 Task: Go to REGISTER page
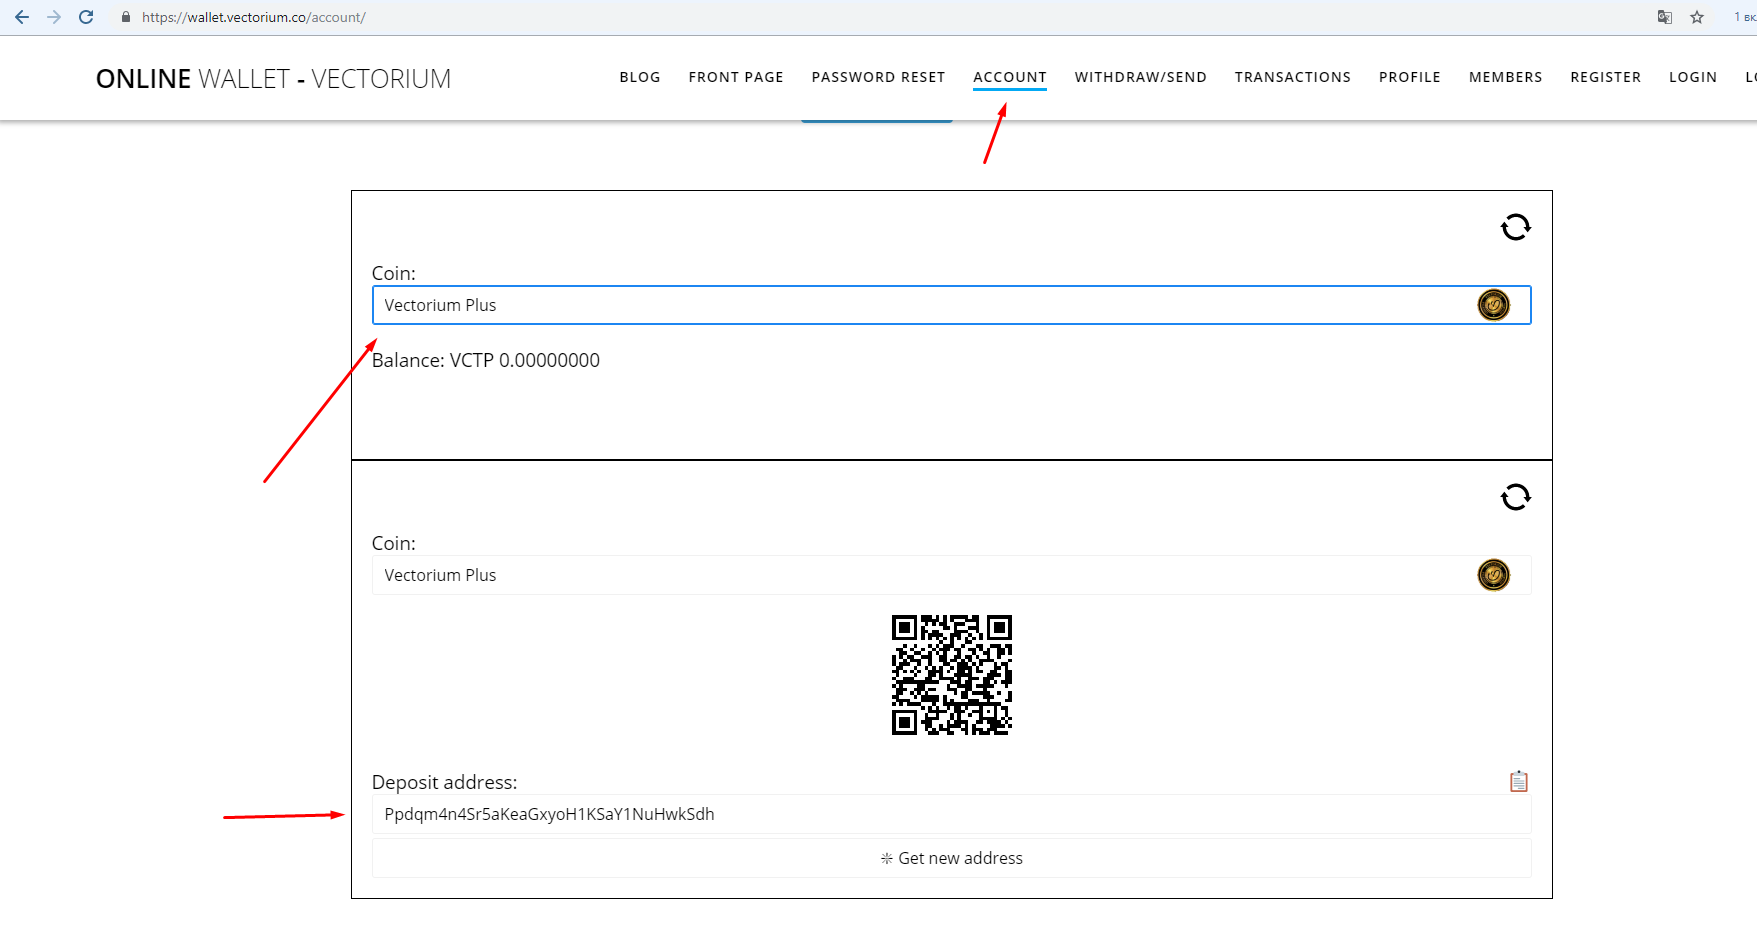(x=1606, y=77)
